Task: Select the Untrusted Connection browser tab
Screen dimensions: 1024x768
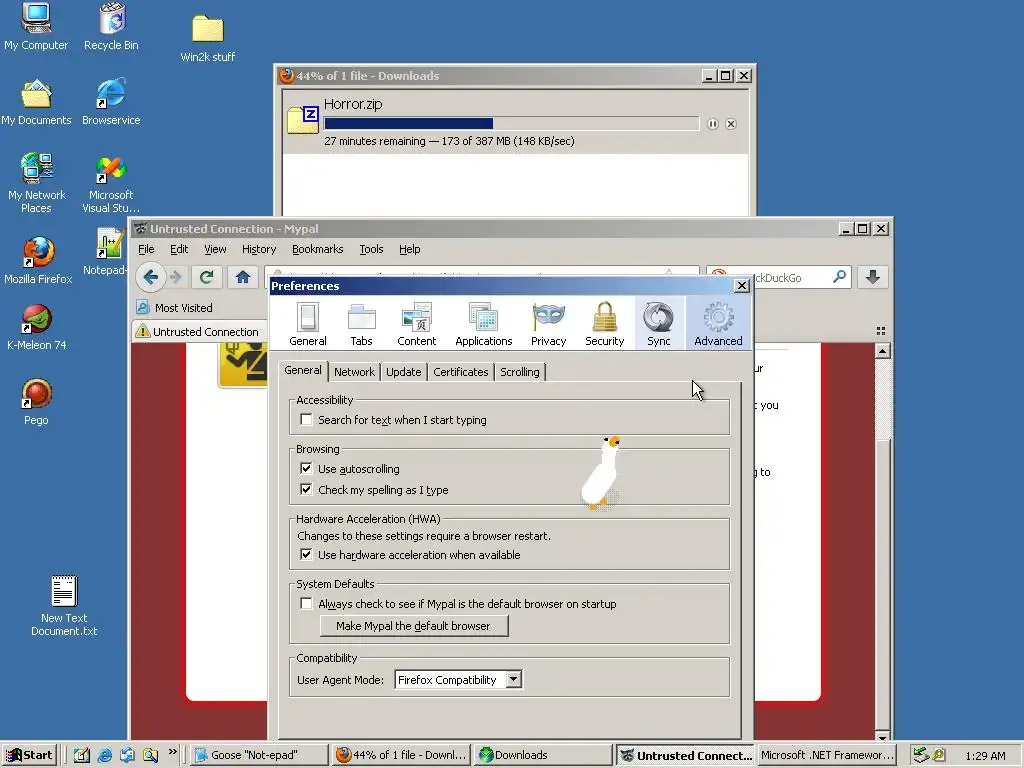Action: [199, 332]
